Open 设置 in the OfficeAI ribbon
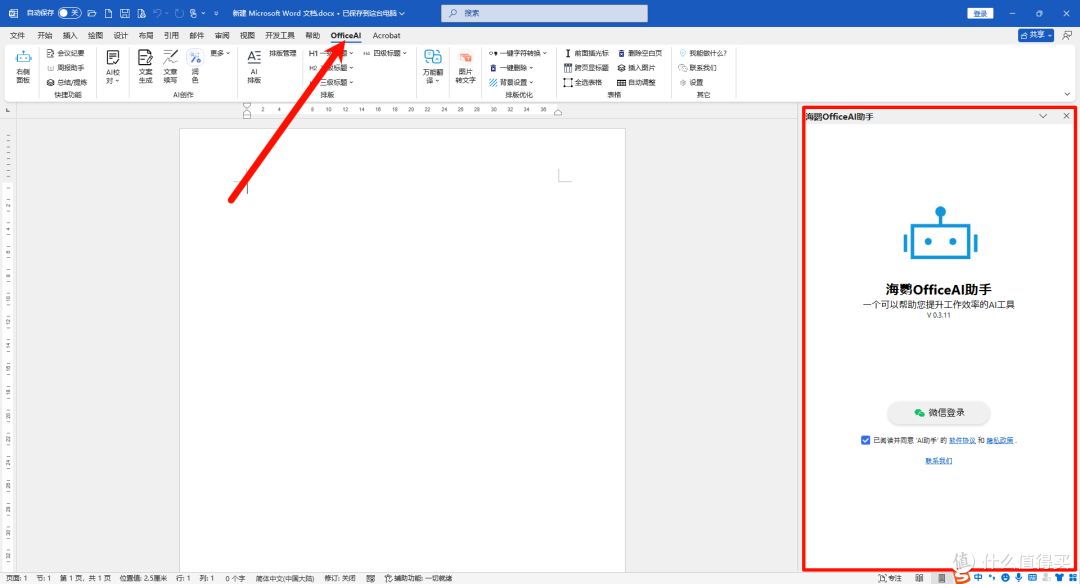The width and height of the screenshot is (1080, 584). click(x=692, y=82)
